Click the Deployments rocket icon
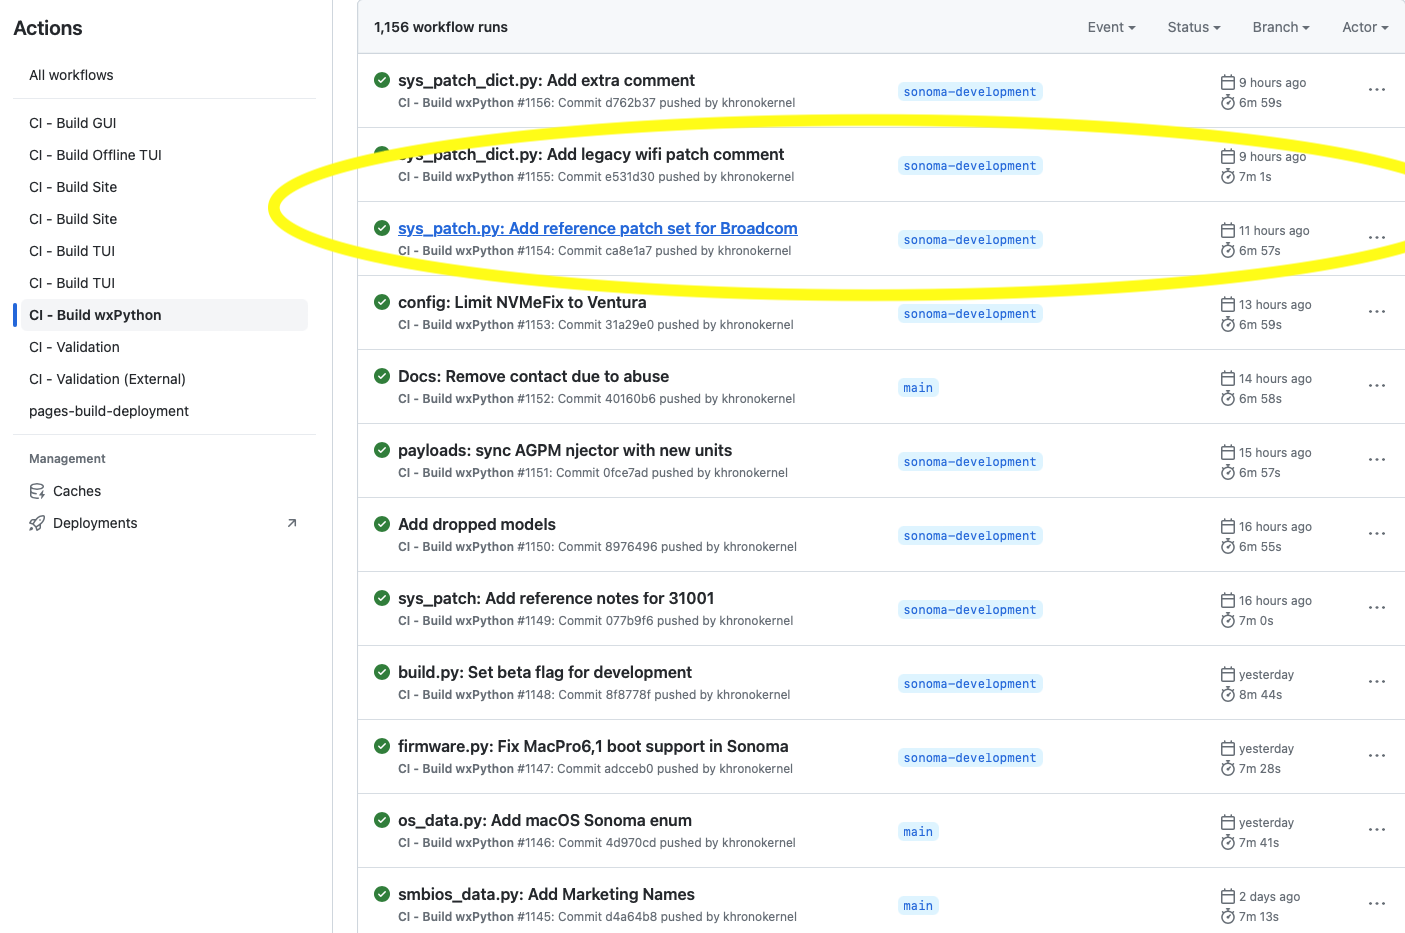 [37, 523]
